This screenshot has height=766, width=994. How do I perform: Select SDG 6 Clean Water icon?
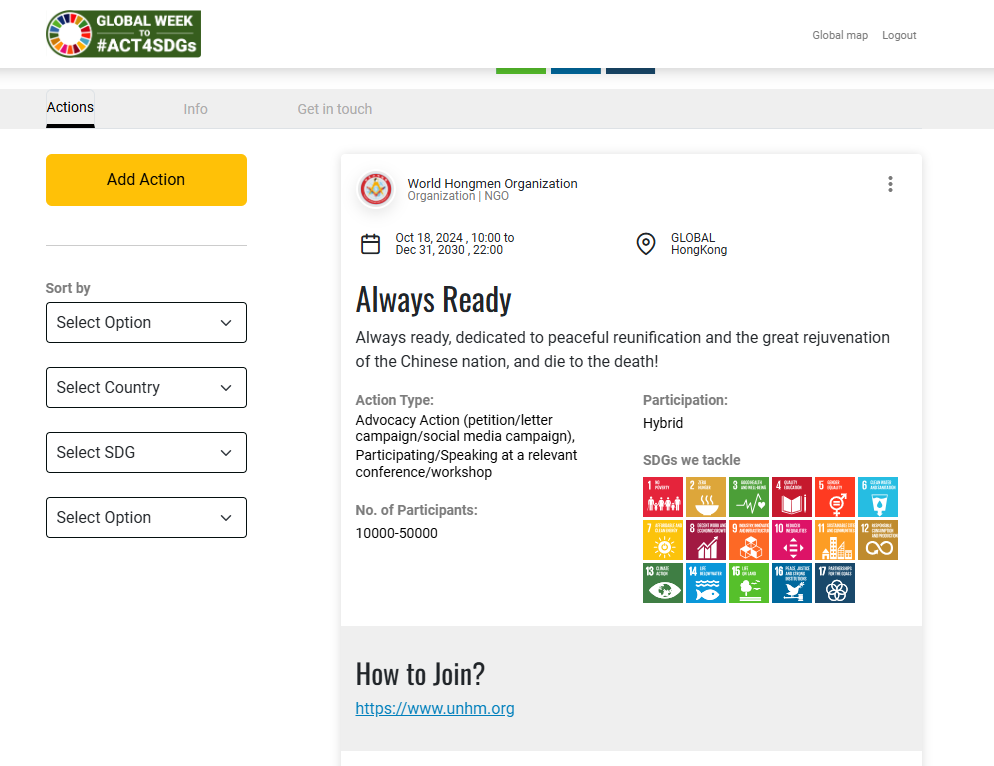tap(878, 497)
